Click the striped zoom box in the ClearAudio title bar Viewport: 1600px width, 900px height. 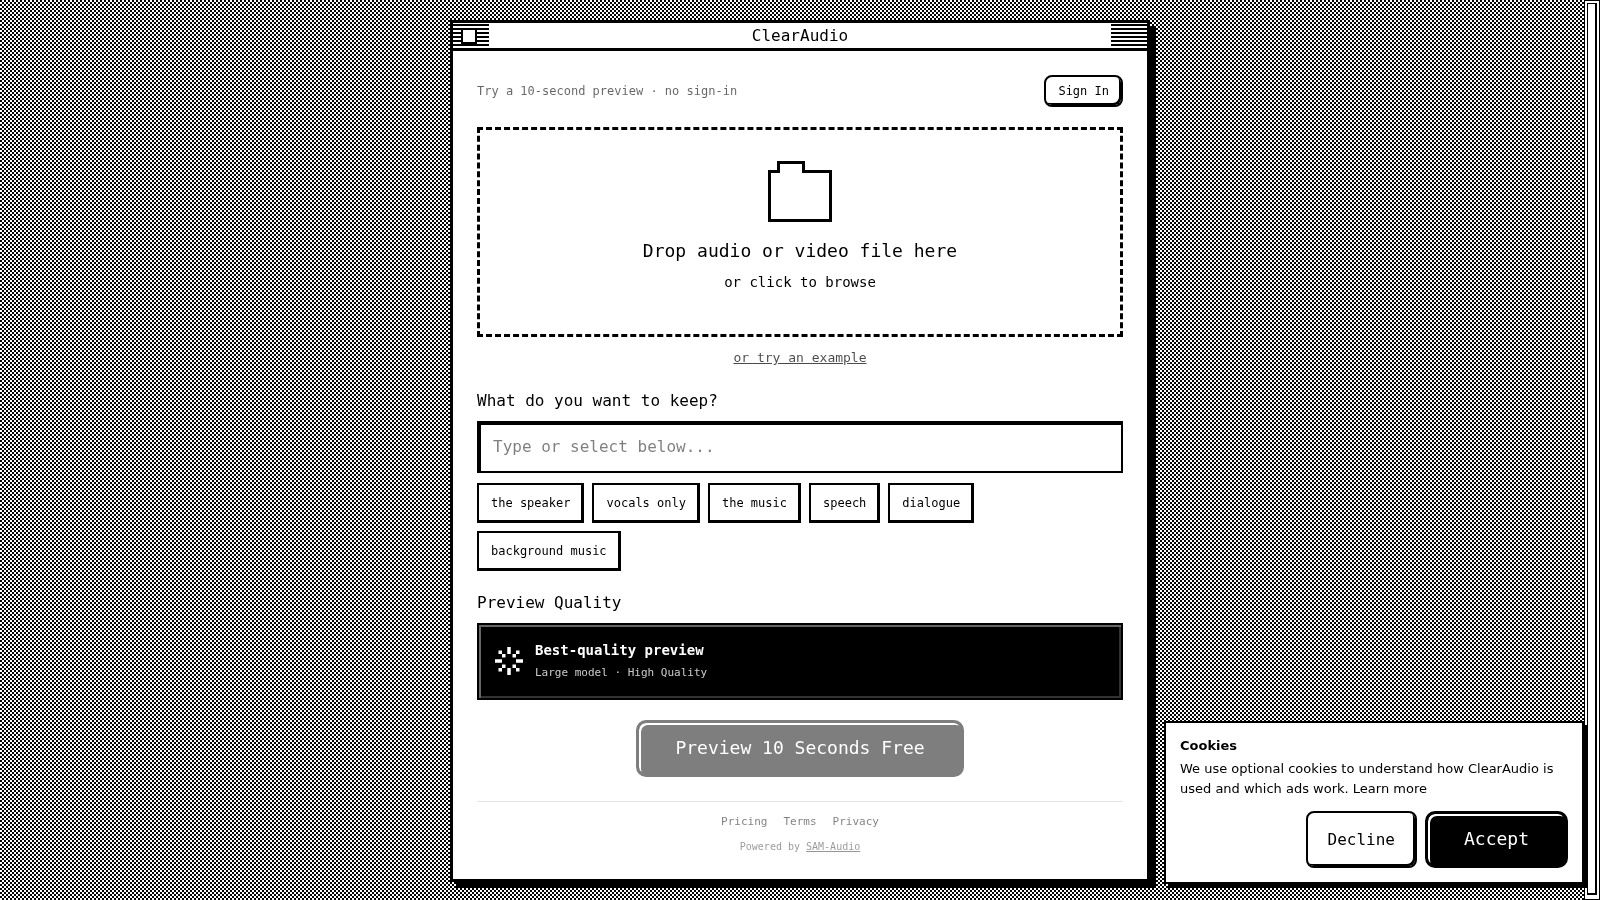[x=1129, y=36]
